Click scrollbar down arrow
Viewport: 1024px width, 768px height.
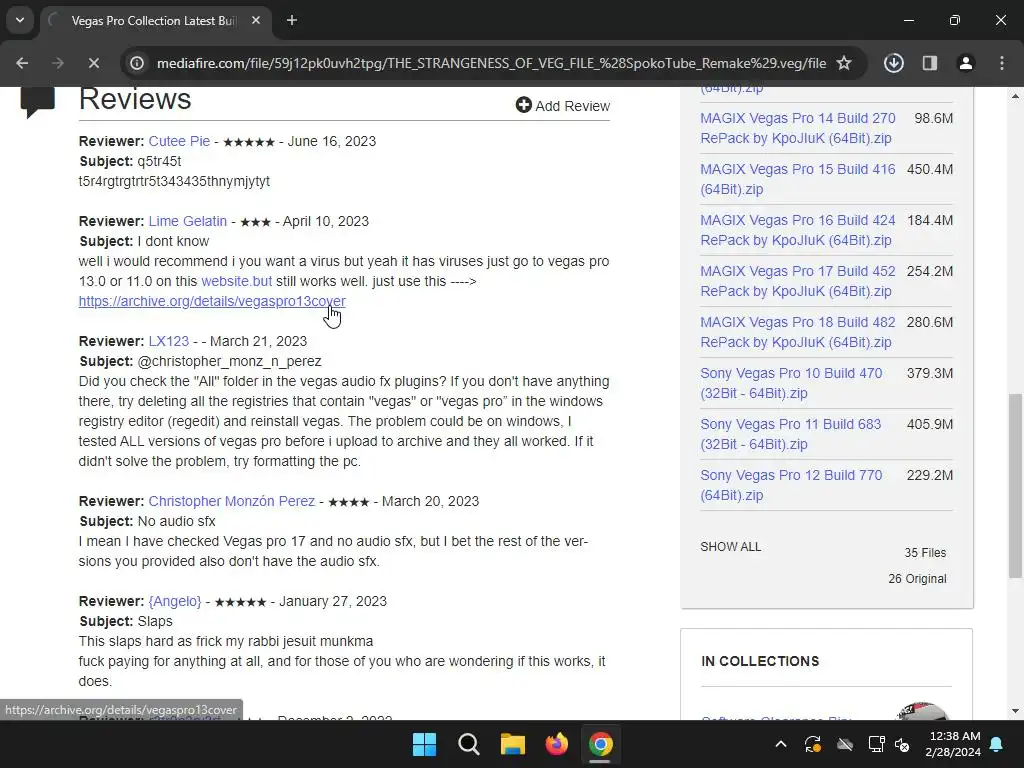(1015, 712)
